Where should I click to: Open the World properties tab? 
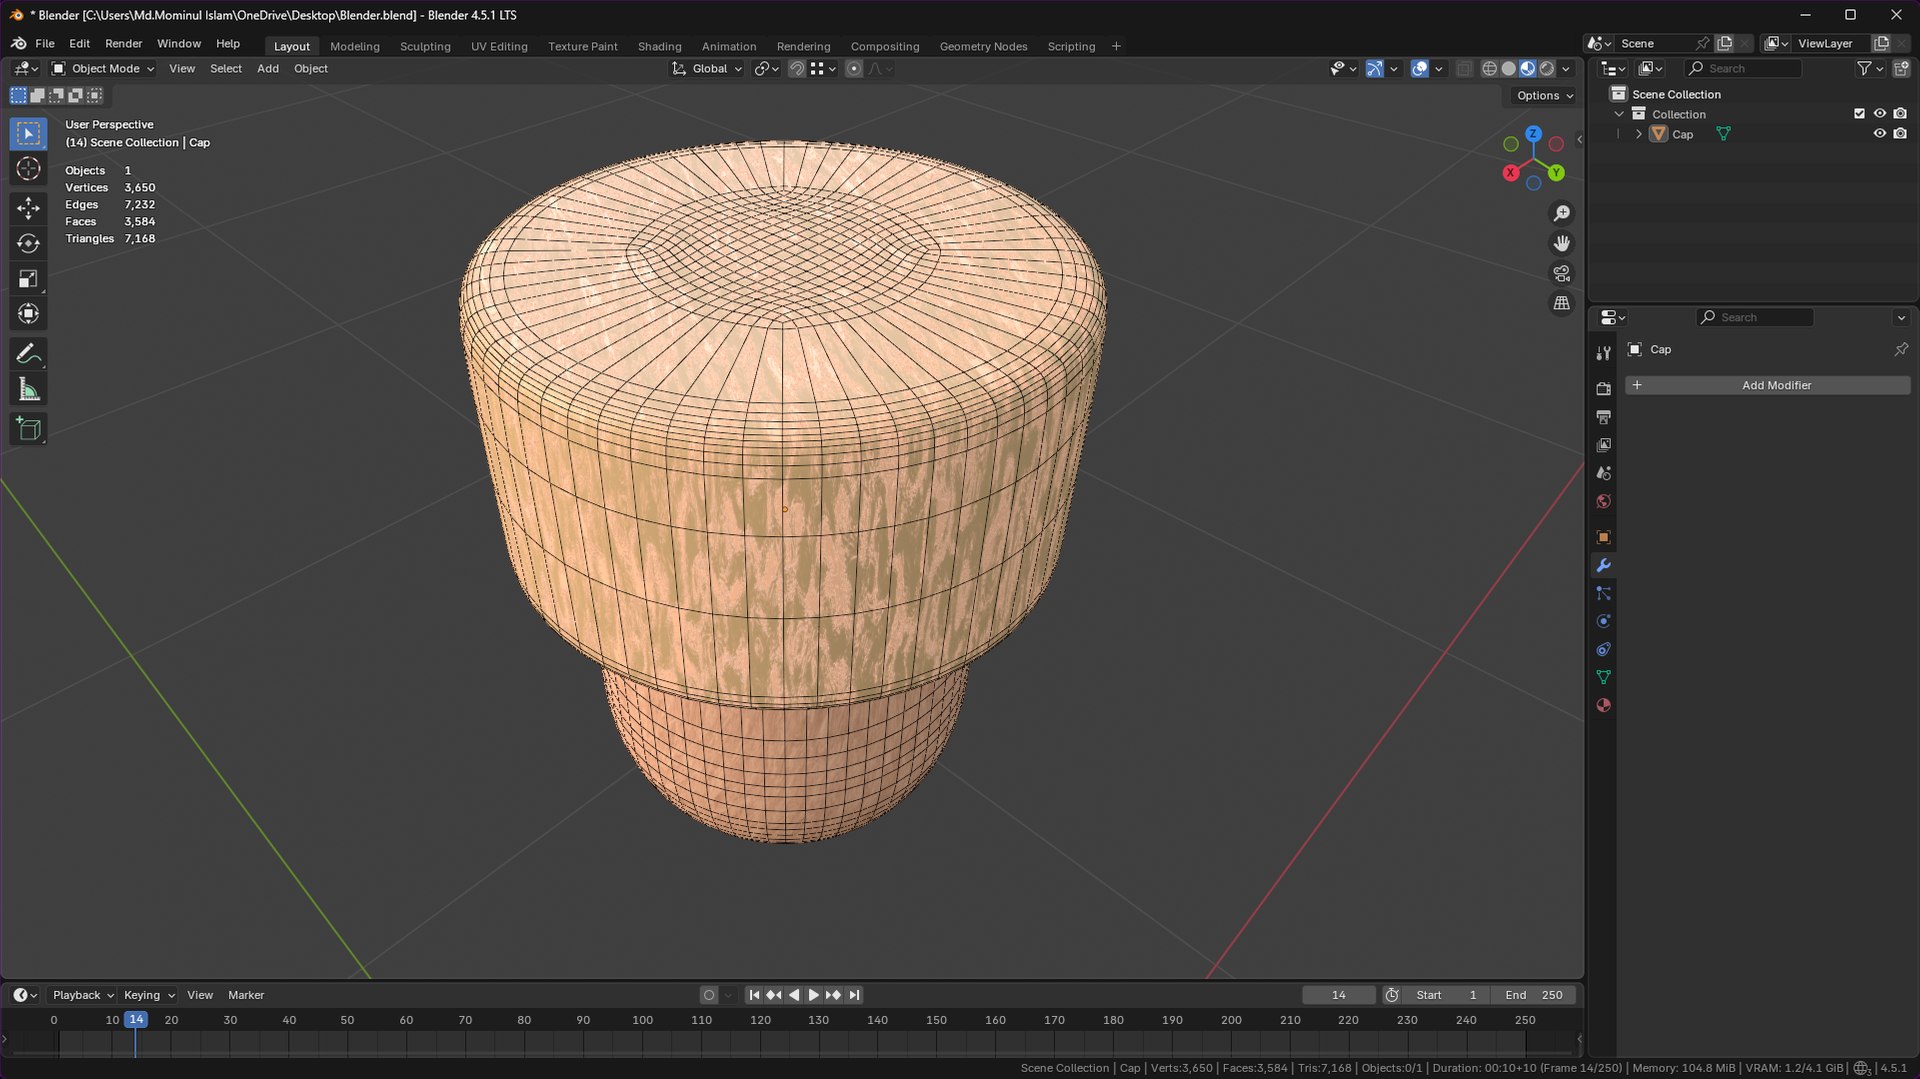[1603, 501]
